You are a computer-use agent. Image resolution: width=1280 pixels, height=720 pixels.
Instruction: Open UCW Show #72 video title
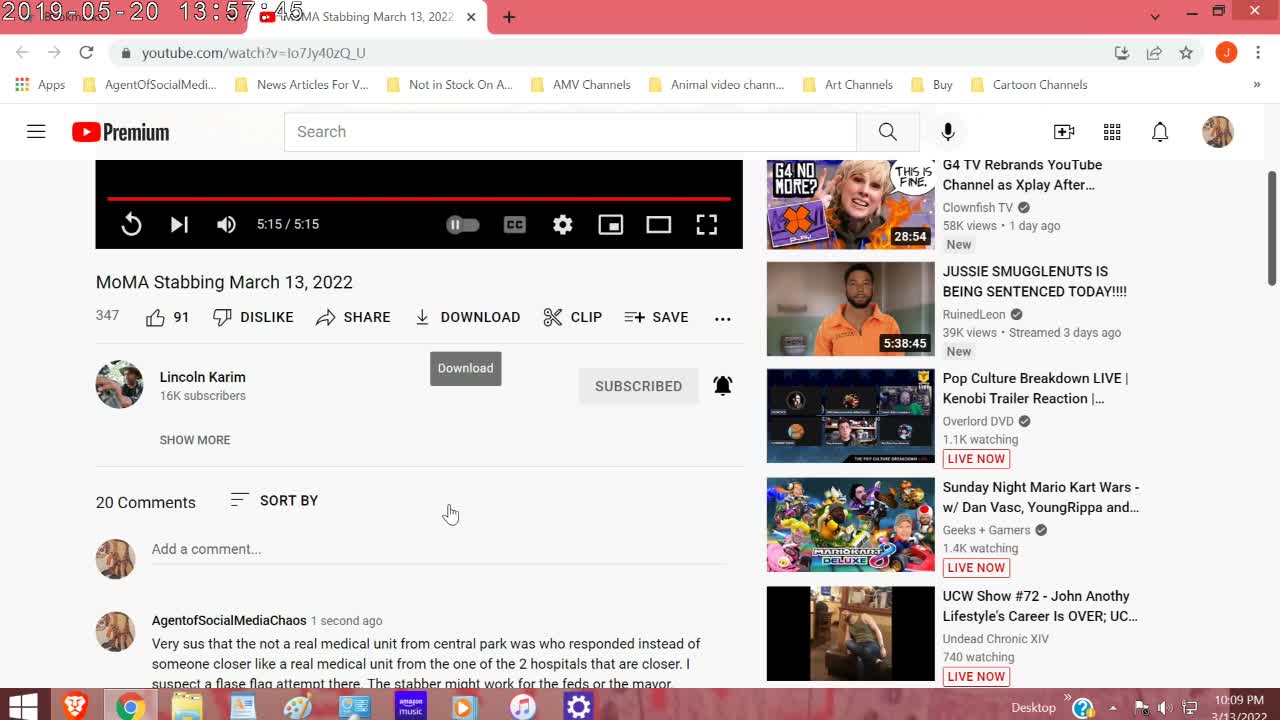[x=1040, y=606]
